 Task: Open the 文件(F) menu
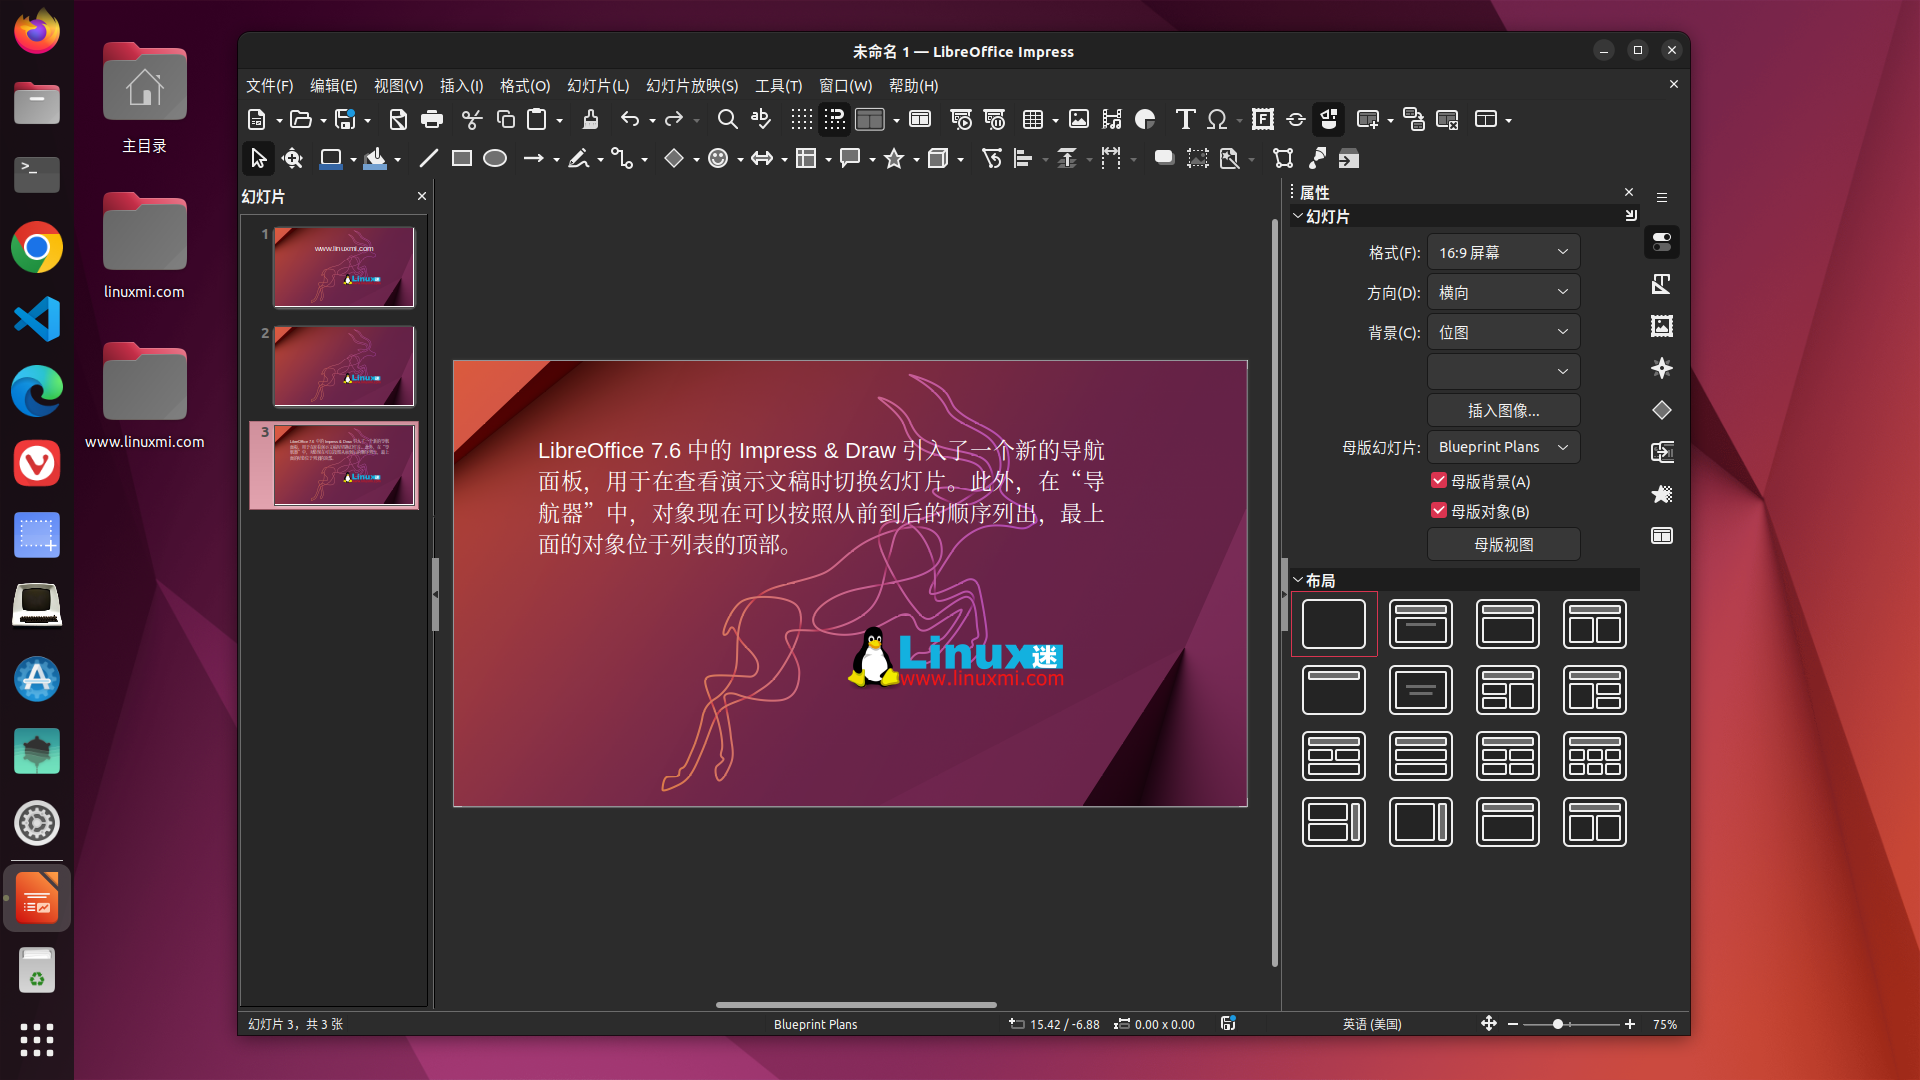point(270,85)
